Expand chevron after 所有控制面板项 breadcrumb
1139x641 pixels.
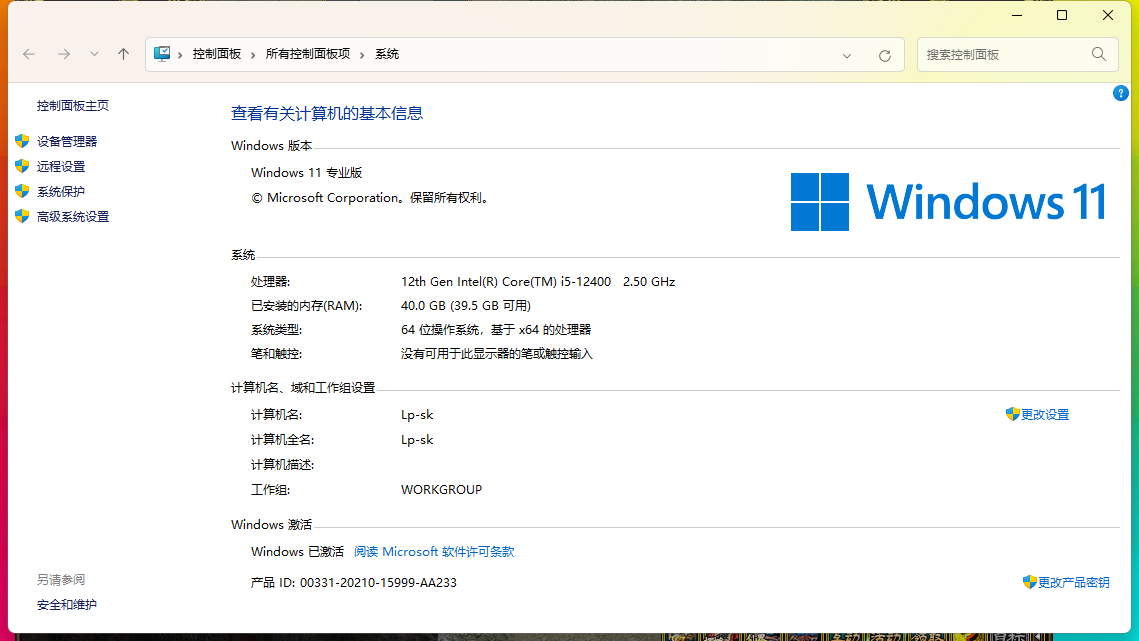[x=362, y=55]
